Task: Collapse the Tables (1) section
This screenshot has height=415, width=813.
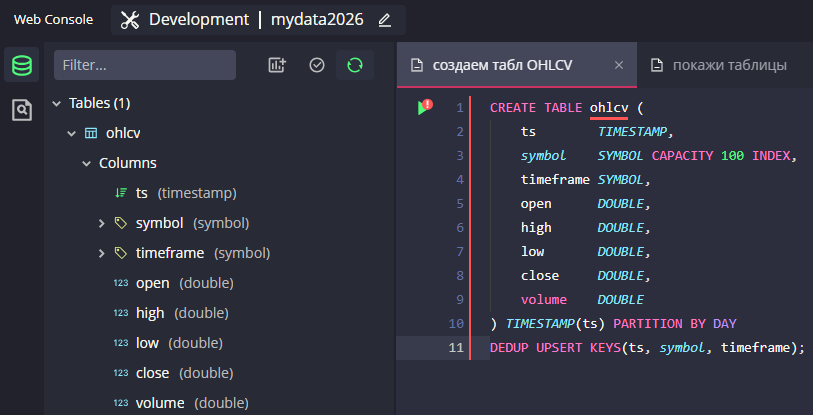Action: click(56, 103)
